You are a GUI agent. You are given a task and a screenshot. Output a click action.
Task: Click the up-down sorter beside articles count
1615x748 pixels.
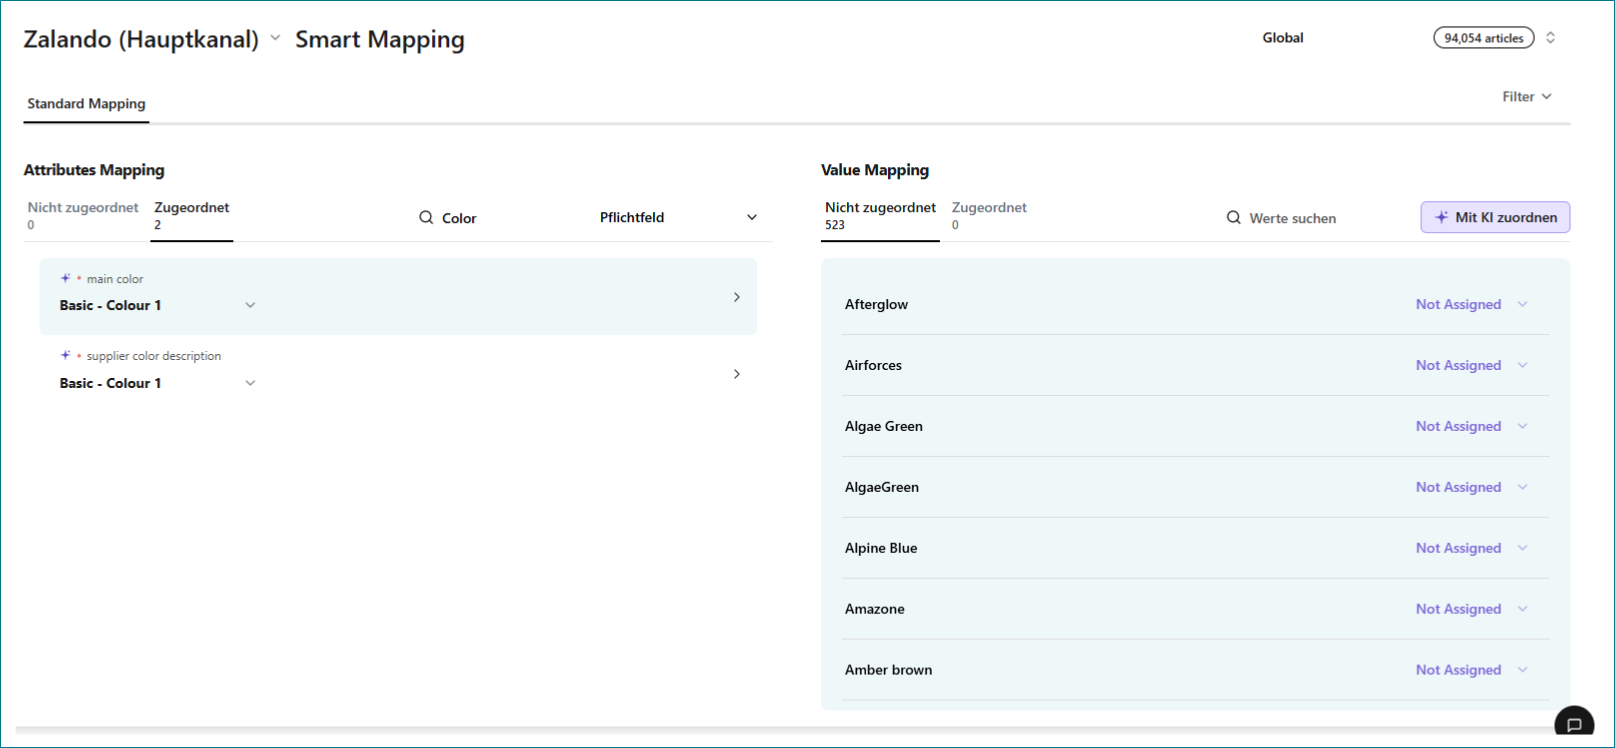pyautogui.click(x=1550, y=38)
